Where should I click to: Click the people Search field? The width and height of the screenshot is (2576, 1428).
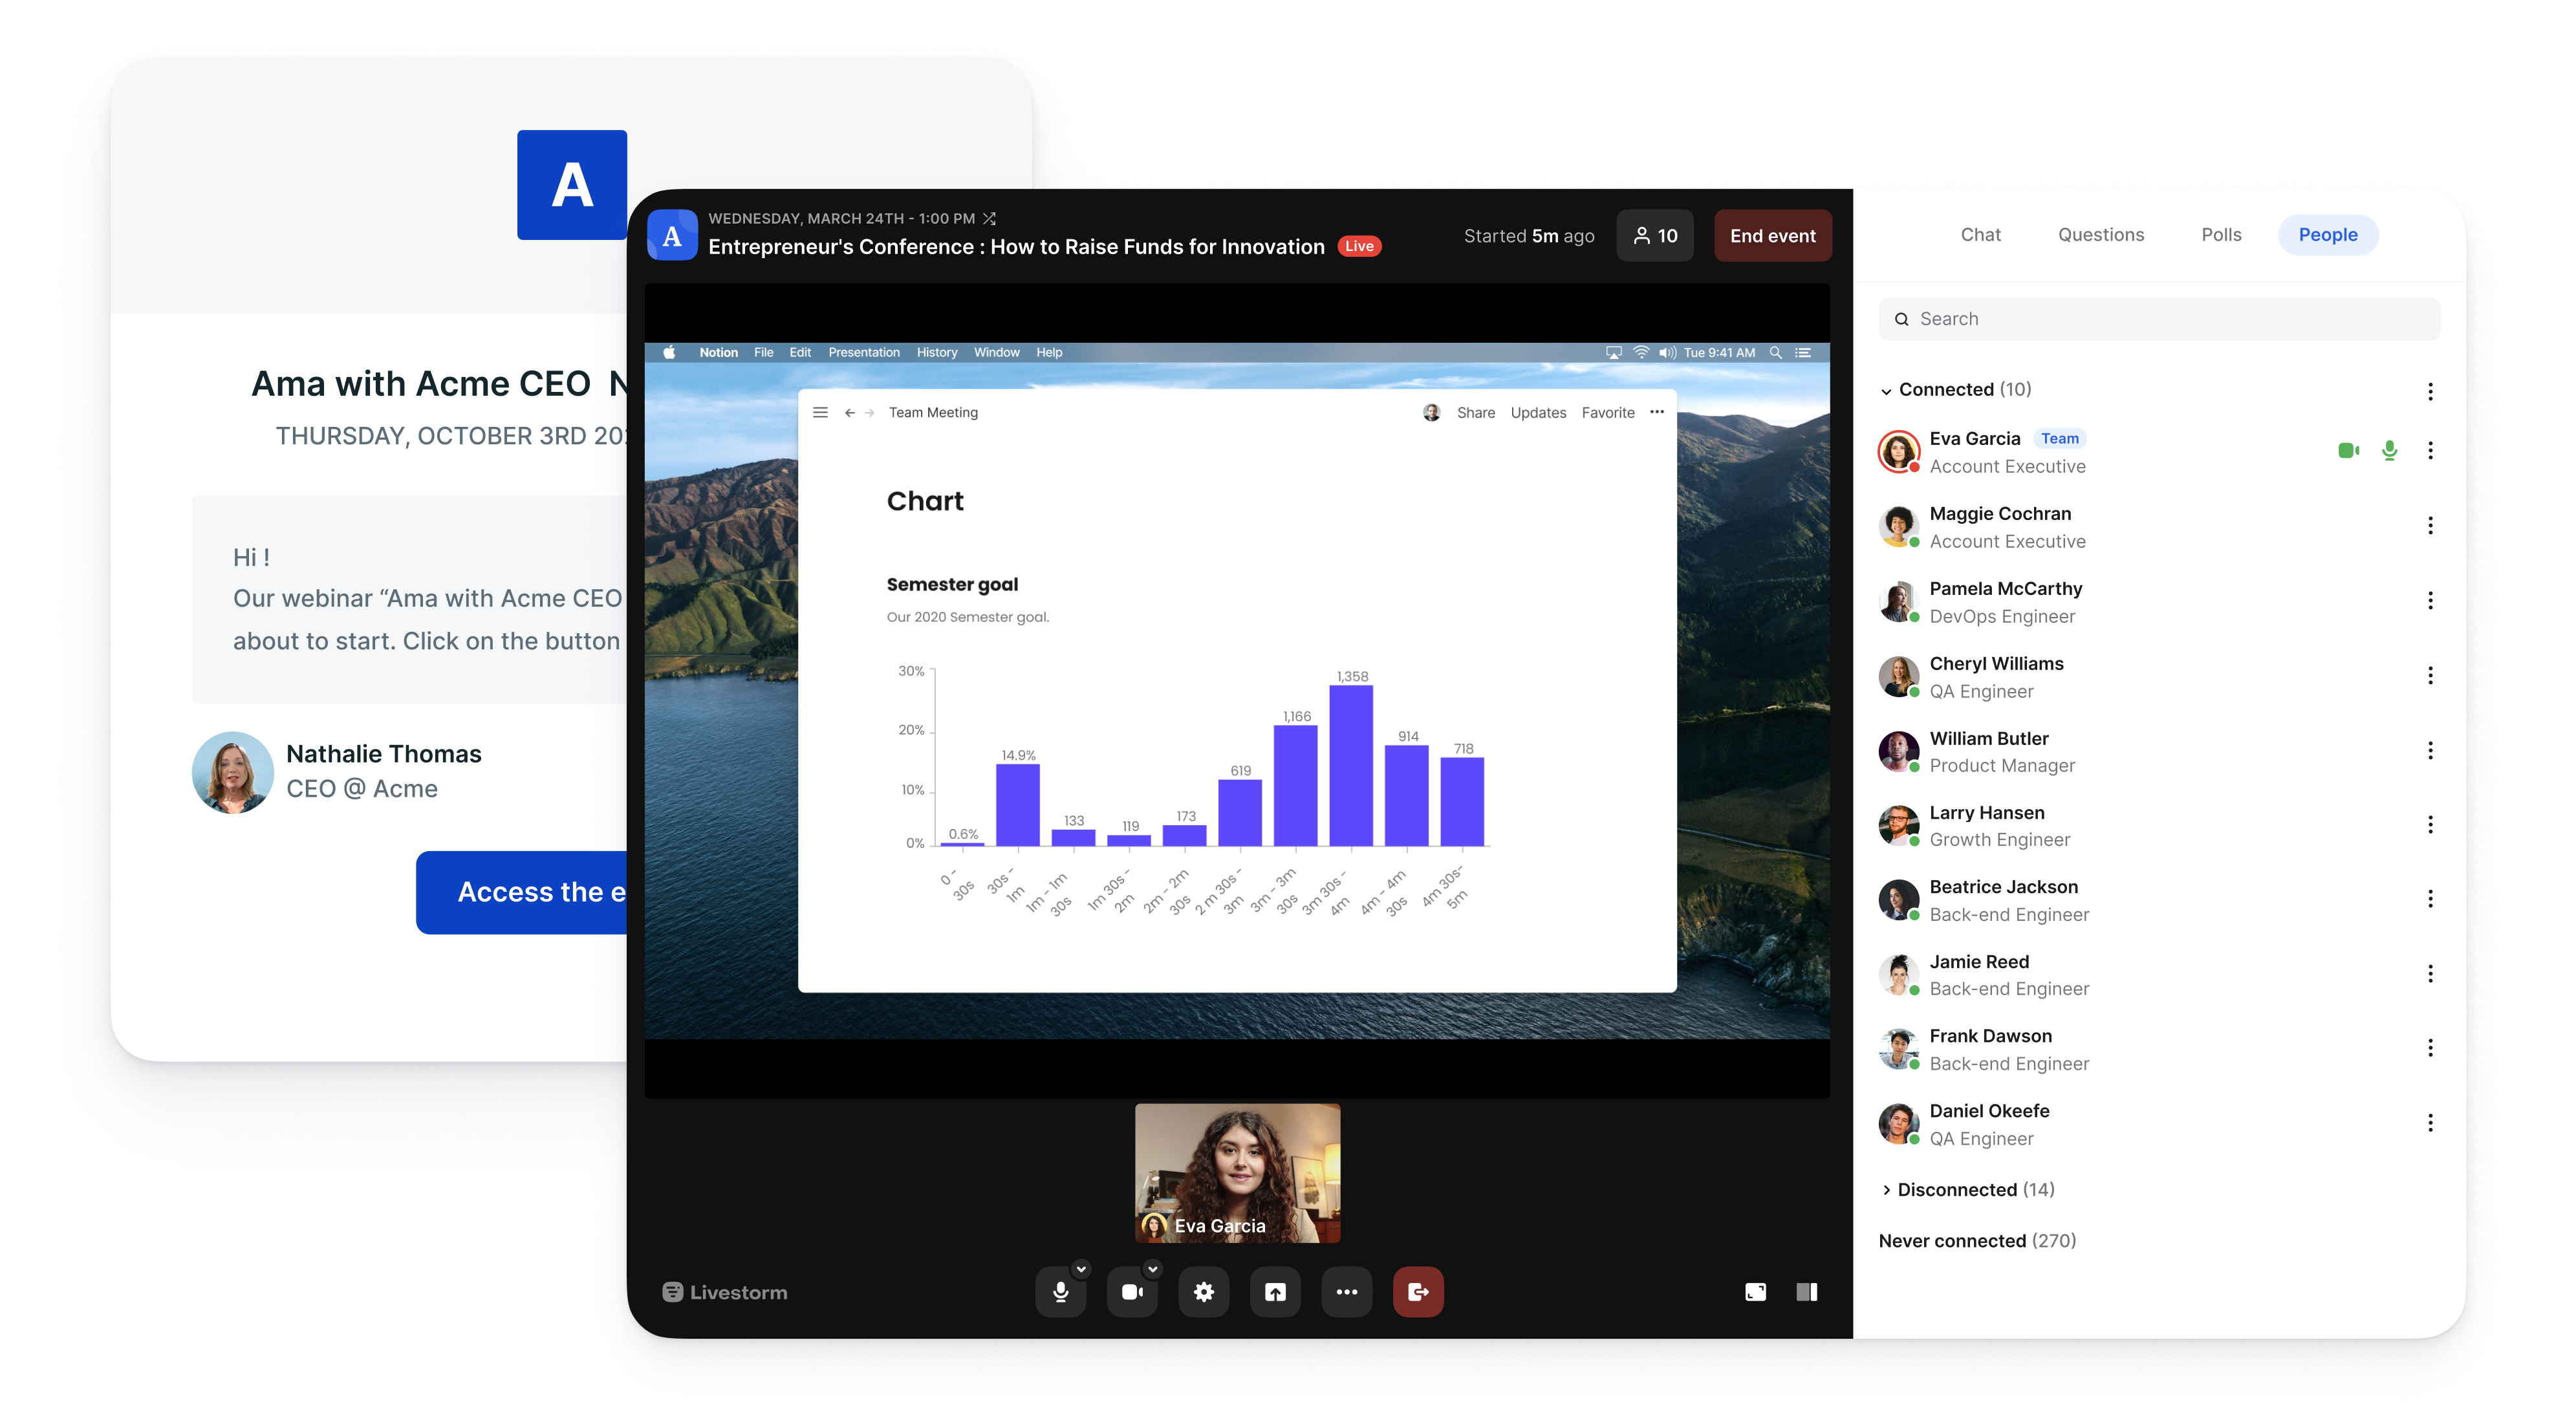click(2159, 319)
